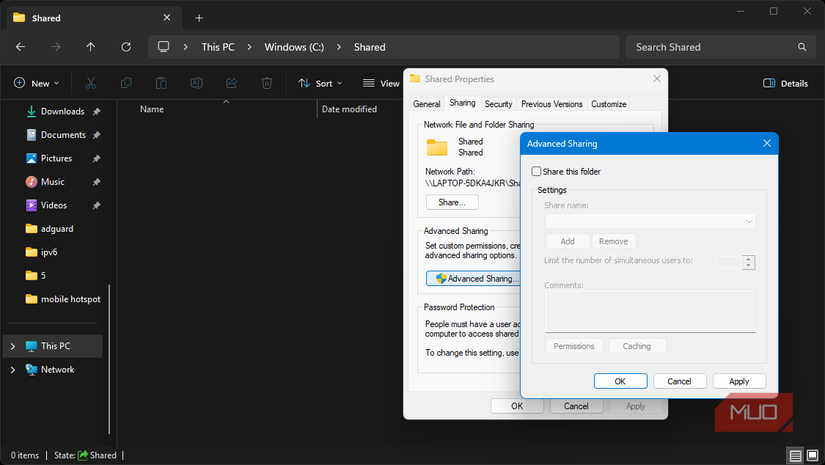Check the Share this folder checkbox
The image size is (825, 465).
(536, 171)
